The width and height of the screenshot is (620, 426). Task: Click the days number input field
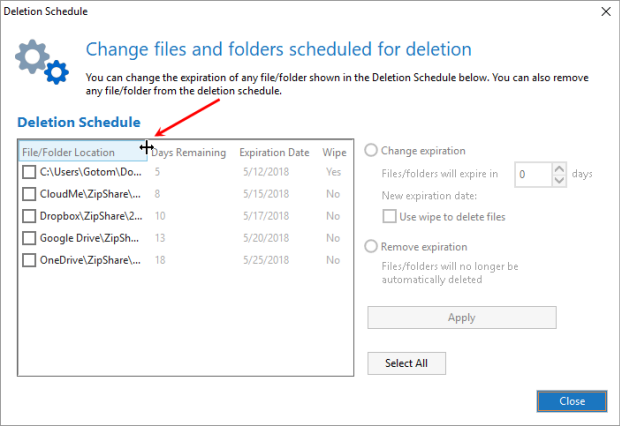(x=533, y=174)
